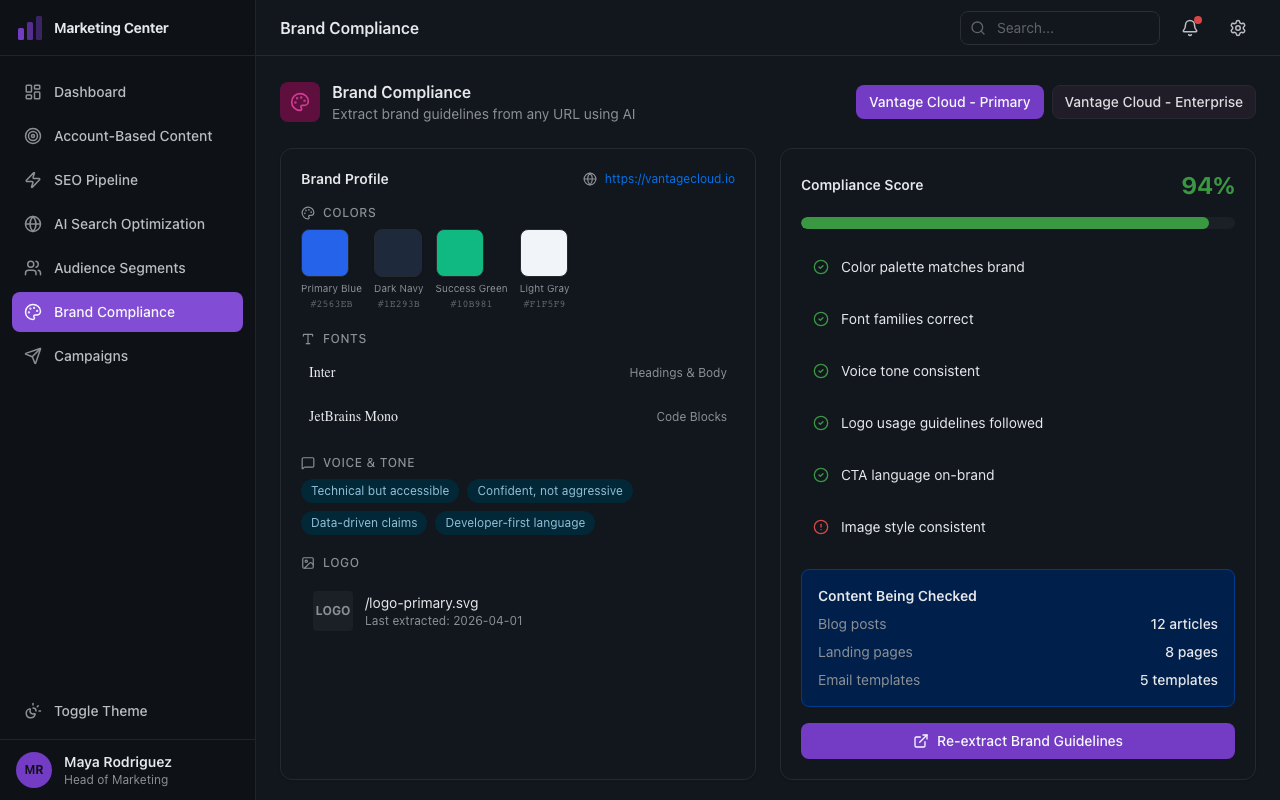The height and width of the screenshot is (800, 1280).
Task: Click the Re-extract Brand Guidelines button
Action: (1017, 741)
